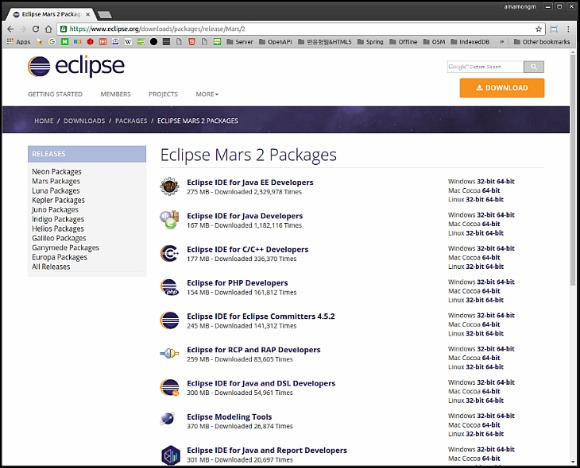580x468 pixels.
Task: Open the Offline bookmarks folder
Action: point(403,42)
